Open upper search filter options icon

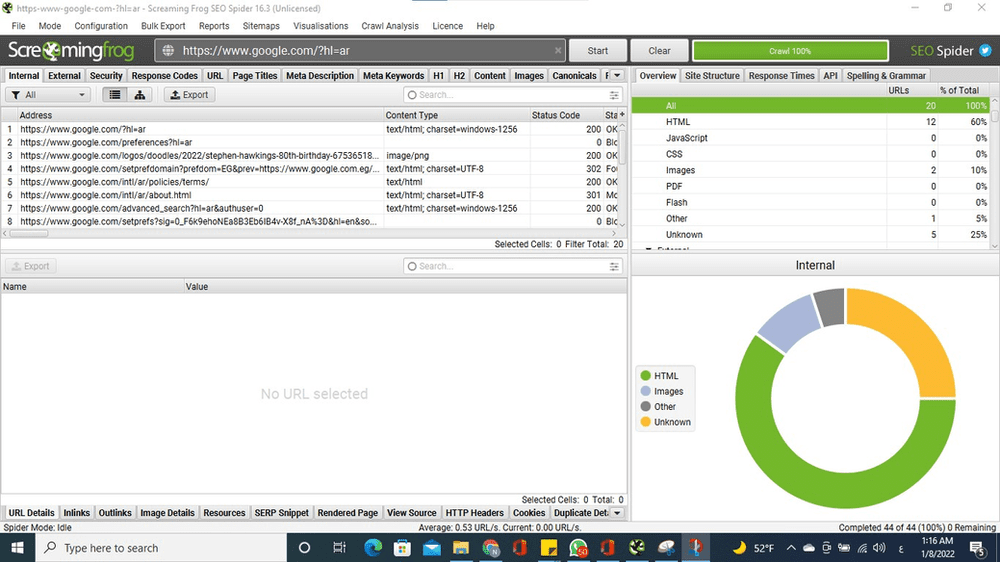coord(614,95)
